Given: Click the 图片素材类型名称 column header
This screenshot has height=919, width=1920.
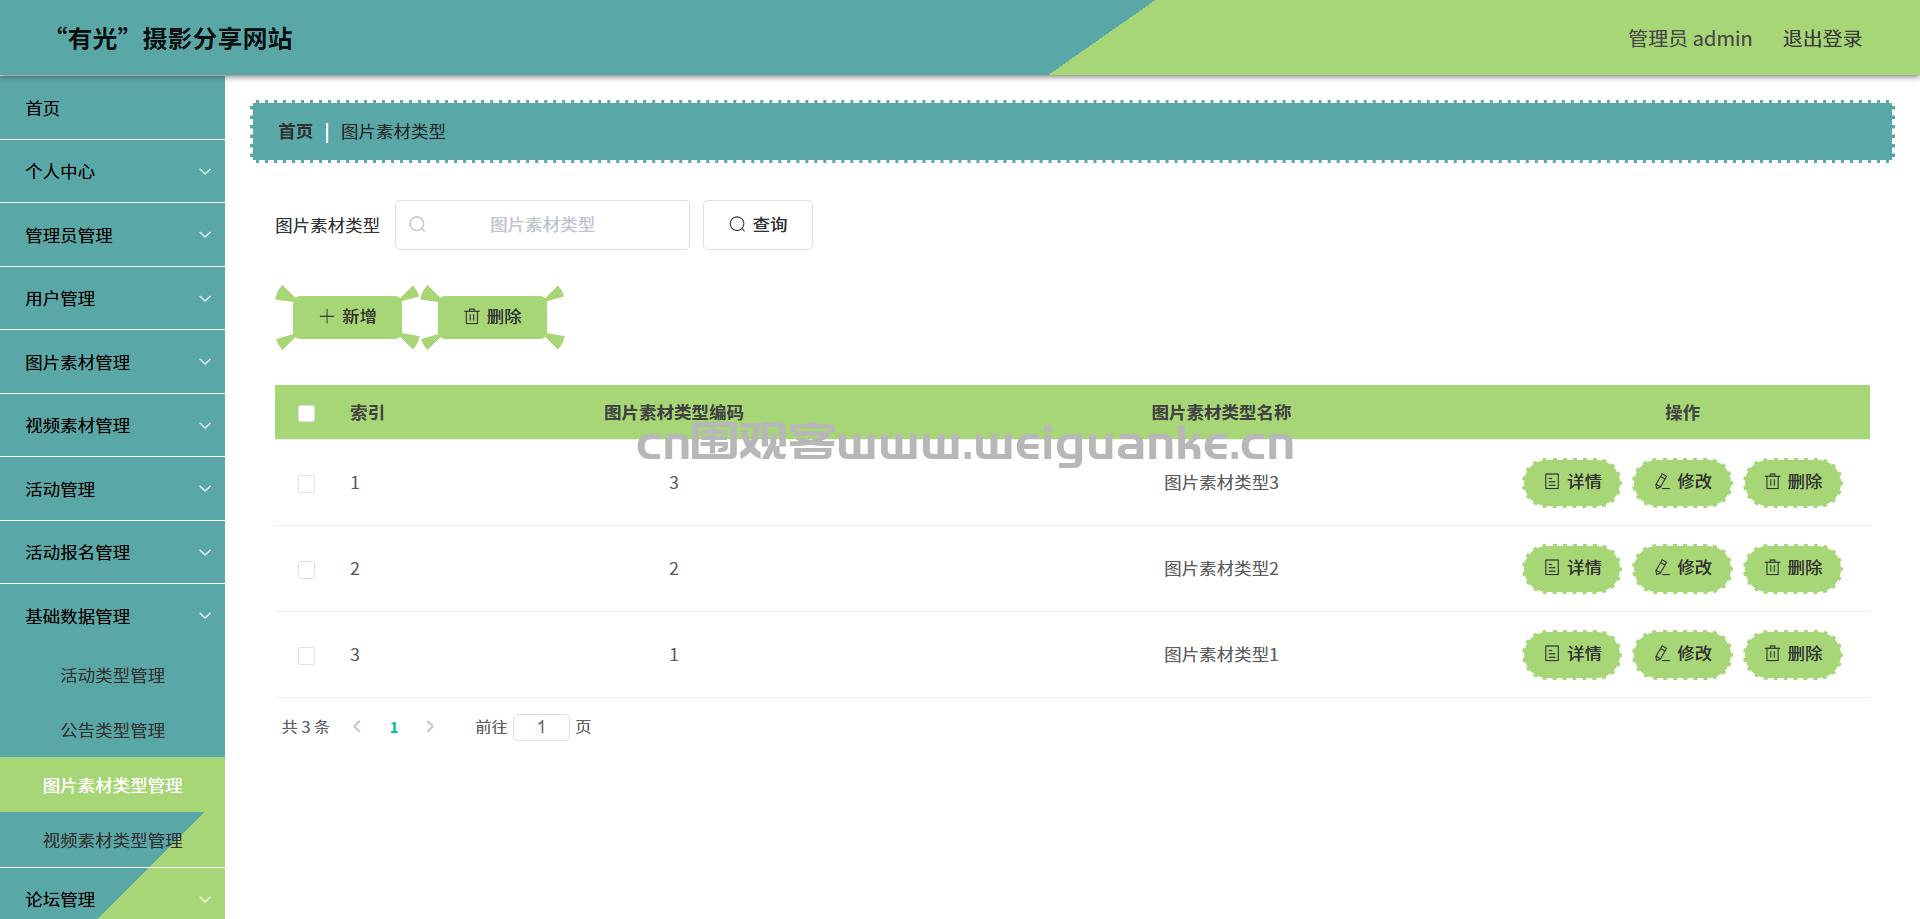Looking at the screenshot, I should point(1221,413).
